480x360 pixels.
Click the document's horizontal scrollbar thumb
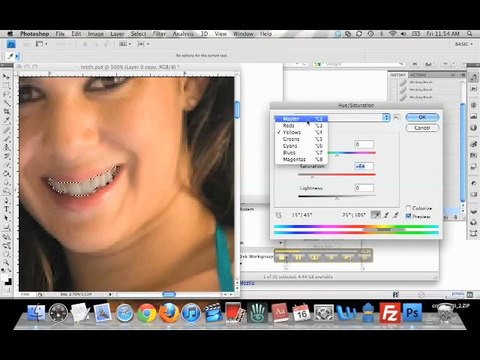(x=169, y=294)
